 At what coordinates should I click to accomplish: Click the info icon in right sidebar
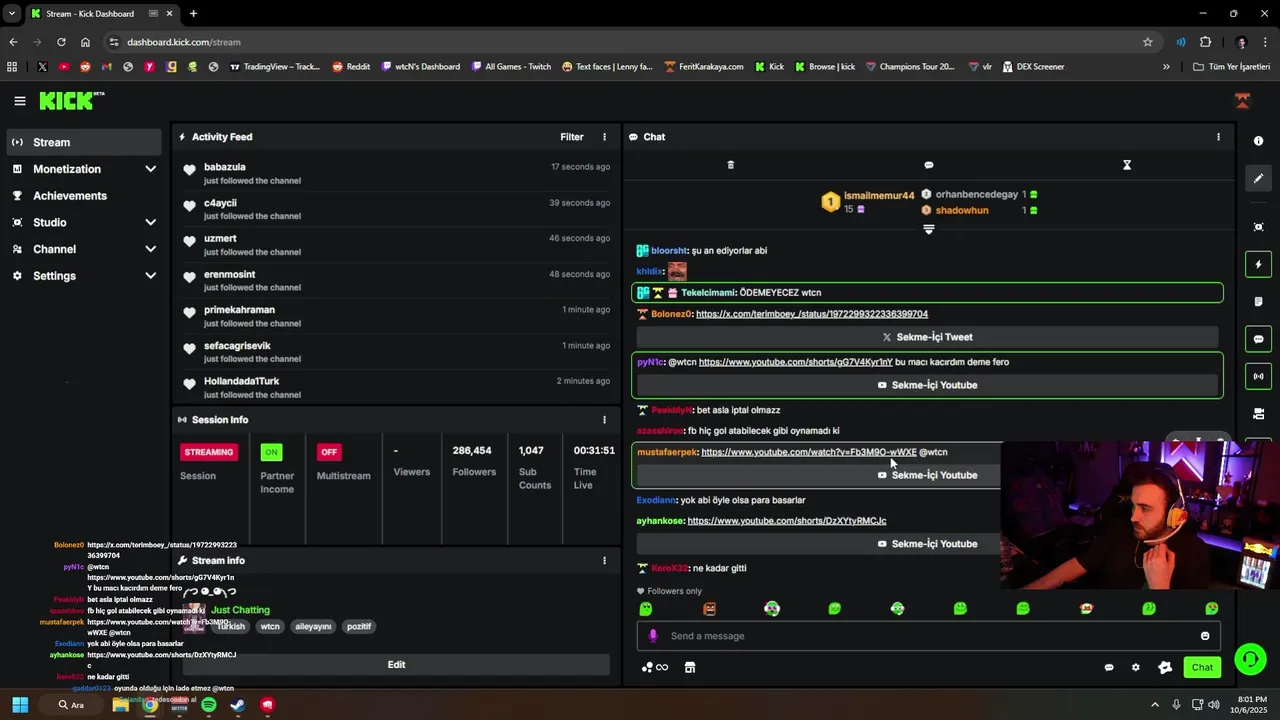[1258, 141]
